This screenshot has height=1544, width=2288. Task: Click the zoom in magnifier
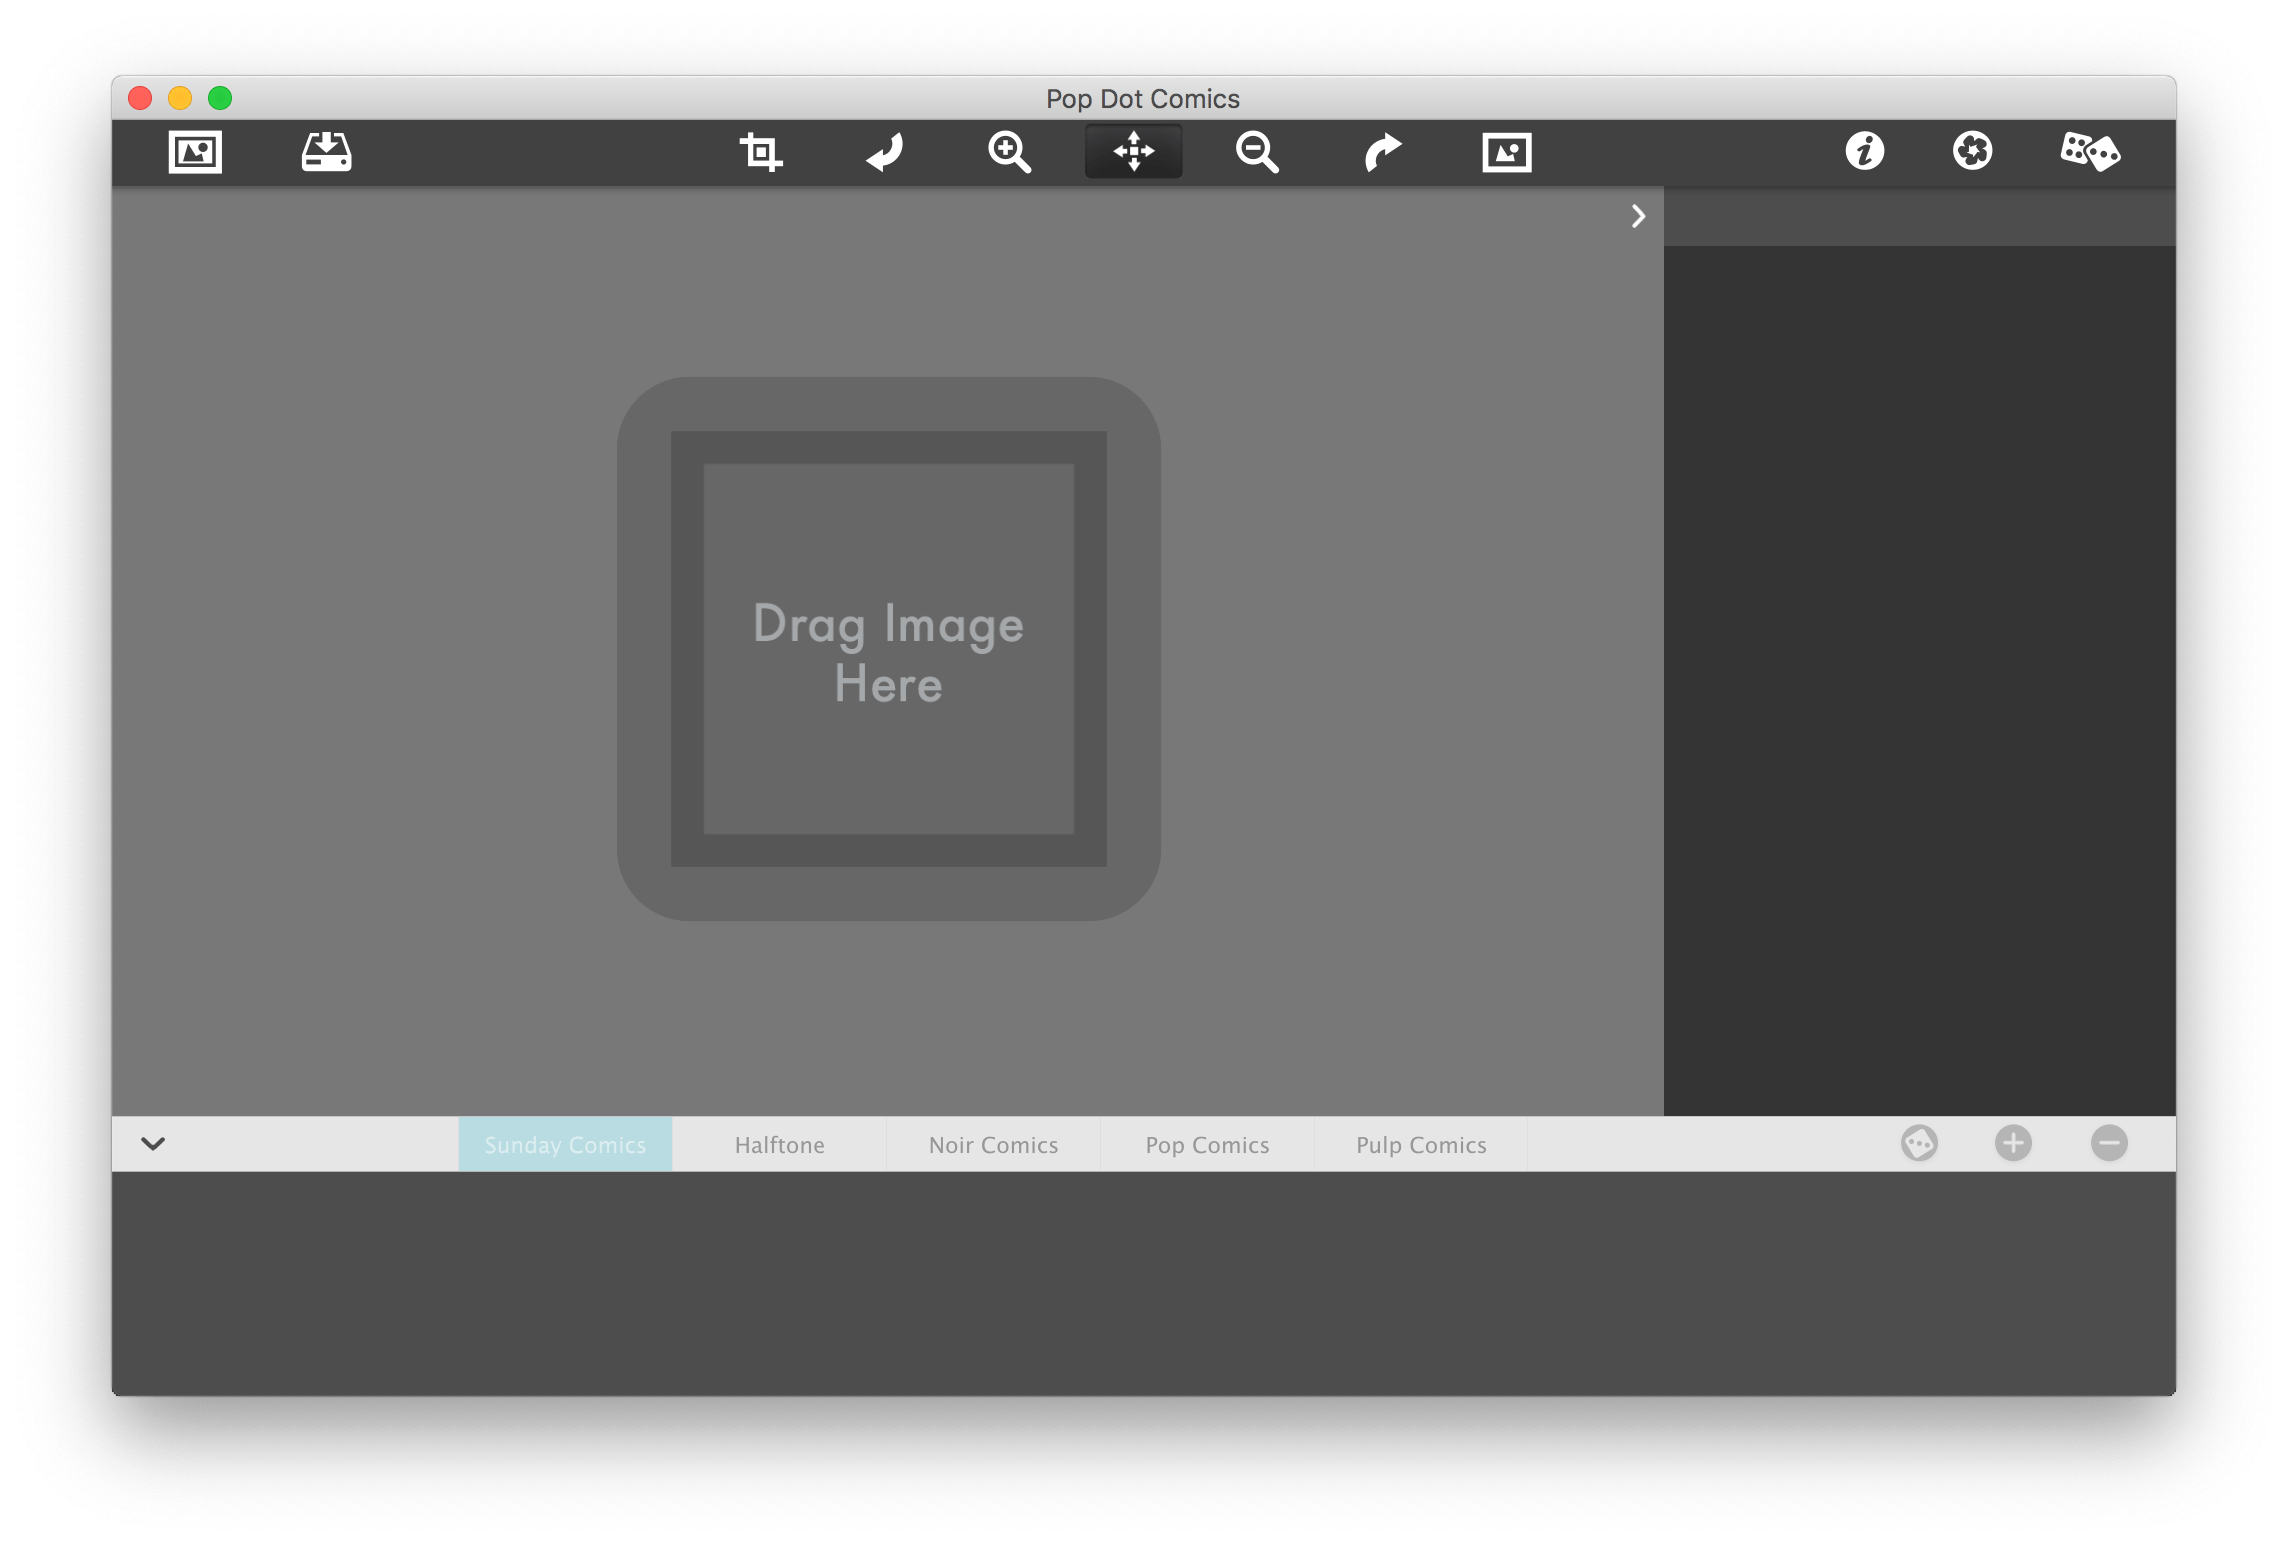click(1009, 152)
